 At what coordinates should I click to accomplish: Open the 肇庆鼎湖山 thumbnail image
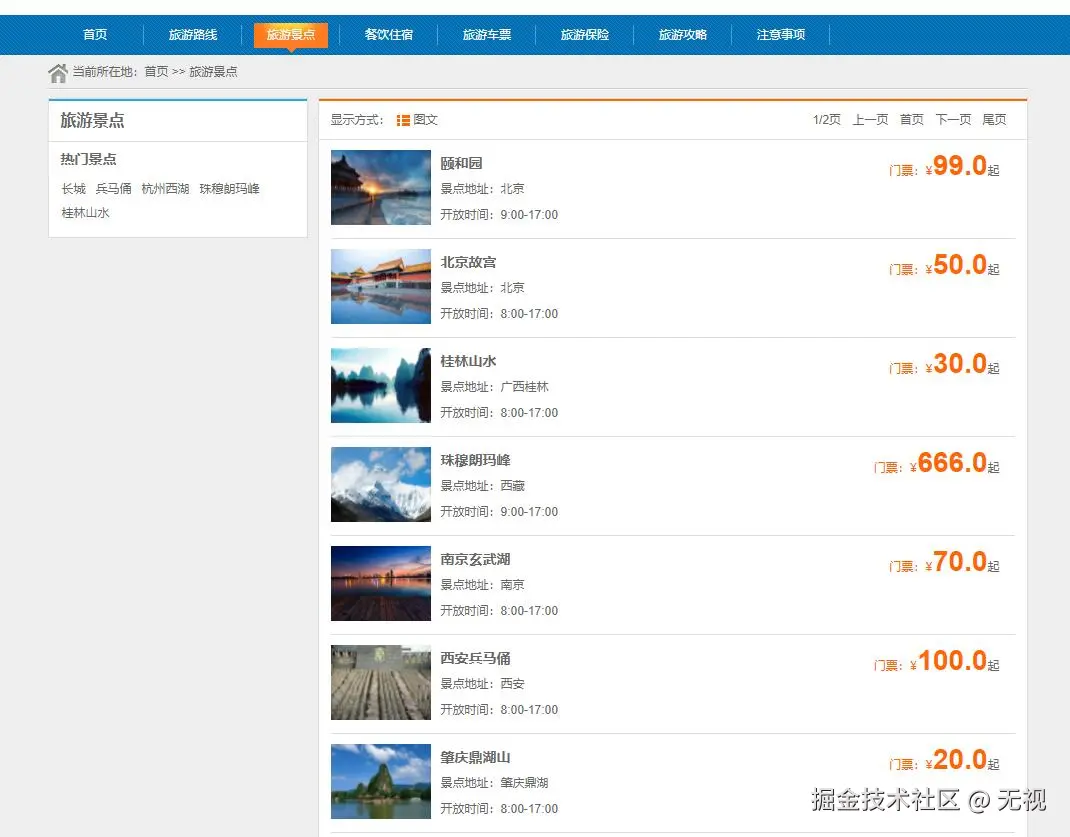pyautogui.click(x=381, y=781)
